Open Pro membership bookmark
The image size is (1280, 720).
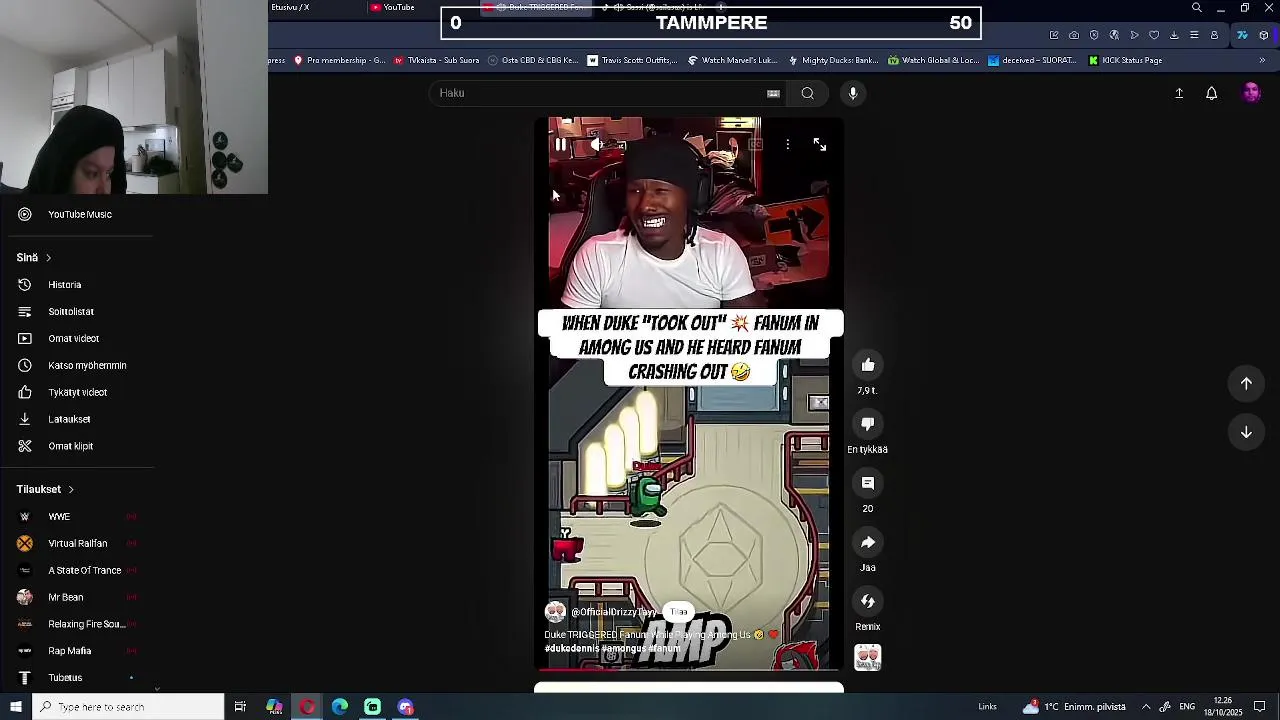338,60
